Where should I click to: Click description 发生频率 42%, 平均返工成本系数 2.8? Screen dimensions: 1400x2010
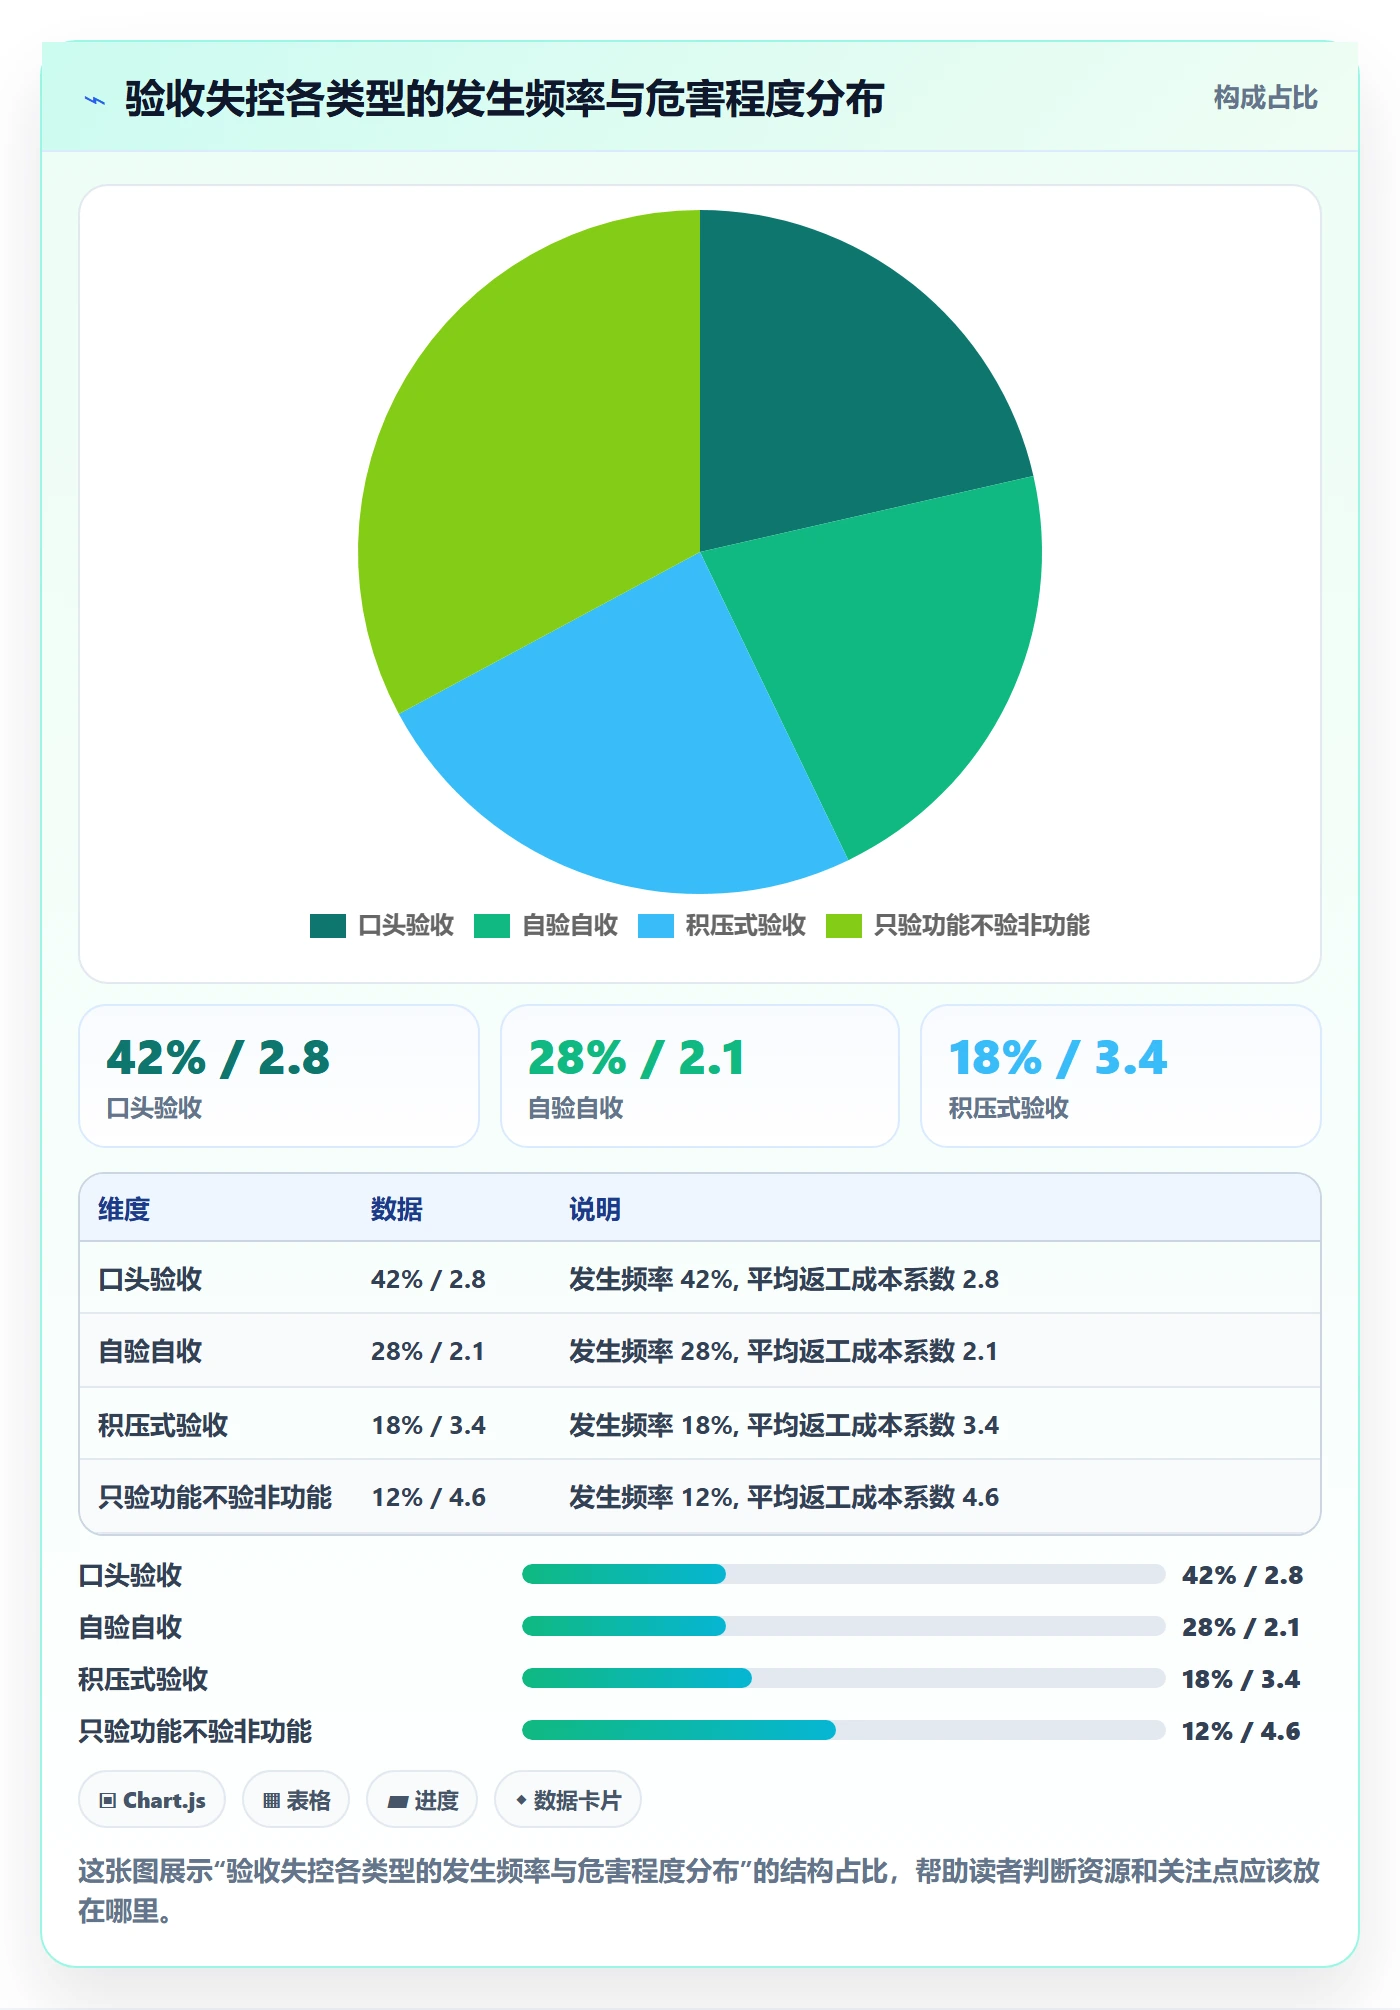[x=784, y=1279]
